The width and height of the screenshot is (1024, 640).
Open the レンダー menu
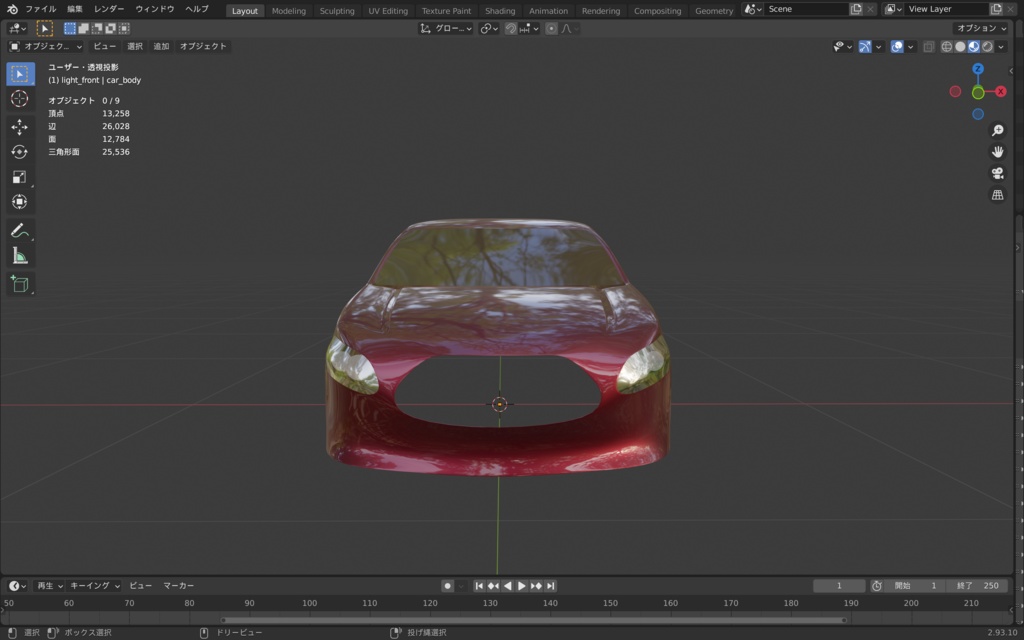point(108,8)
